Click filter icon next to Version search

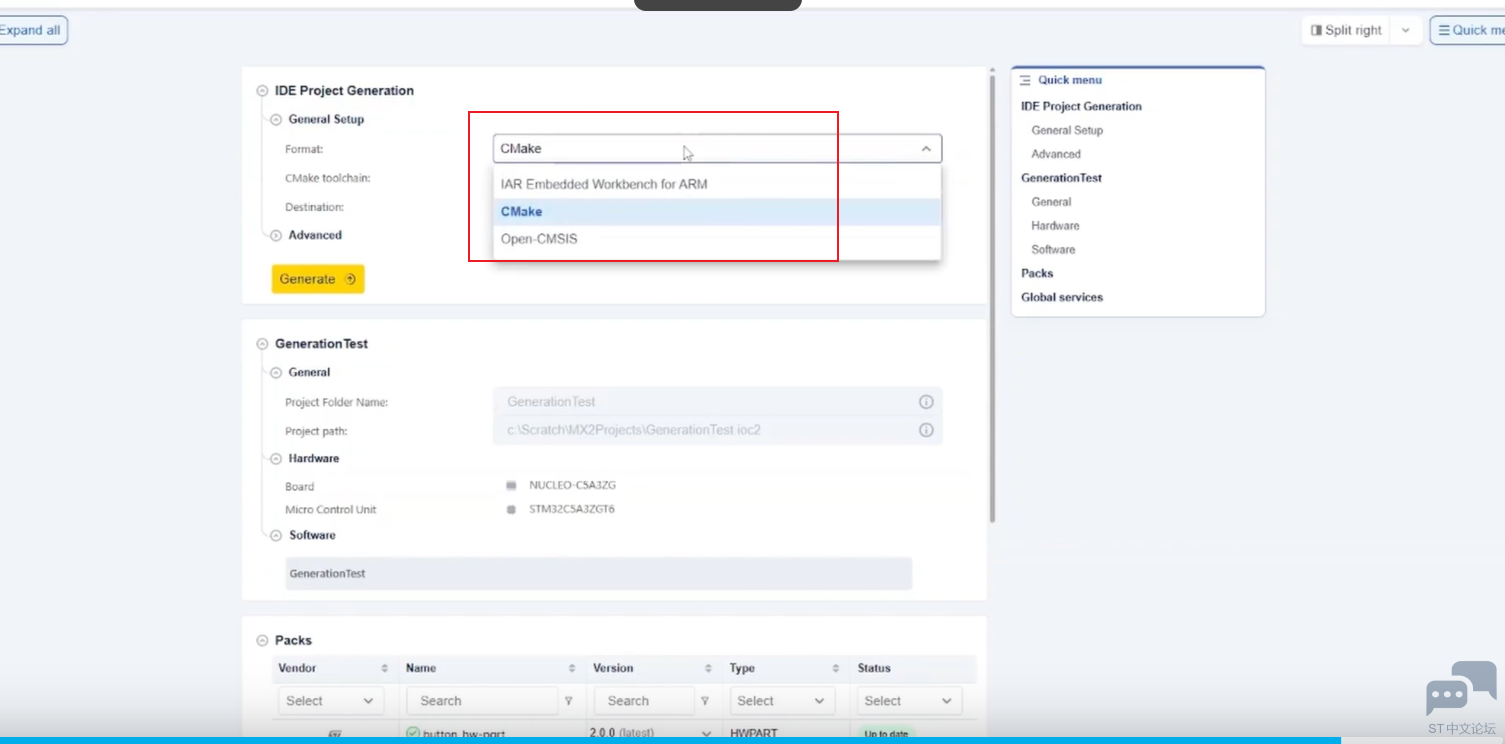click(x=704, y=701)
